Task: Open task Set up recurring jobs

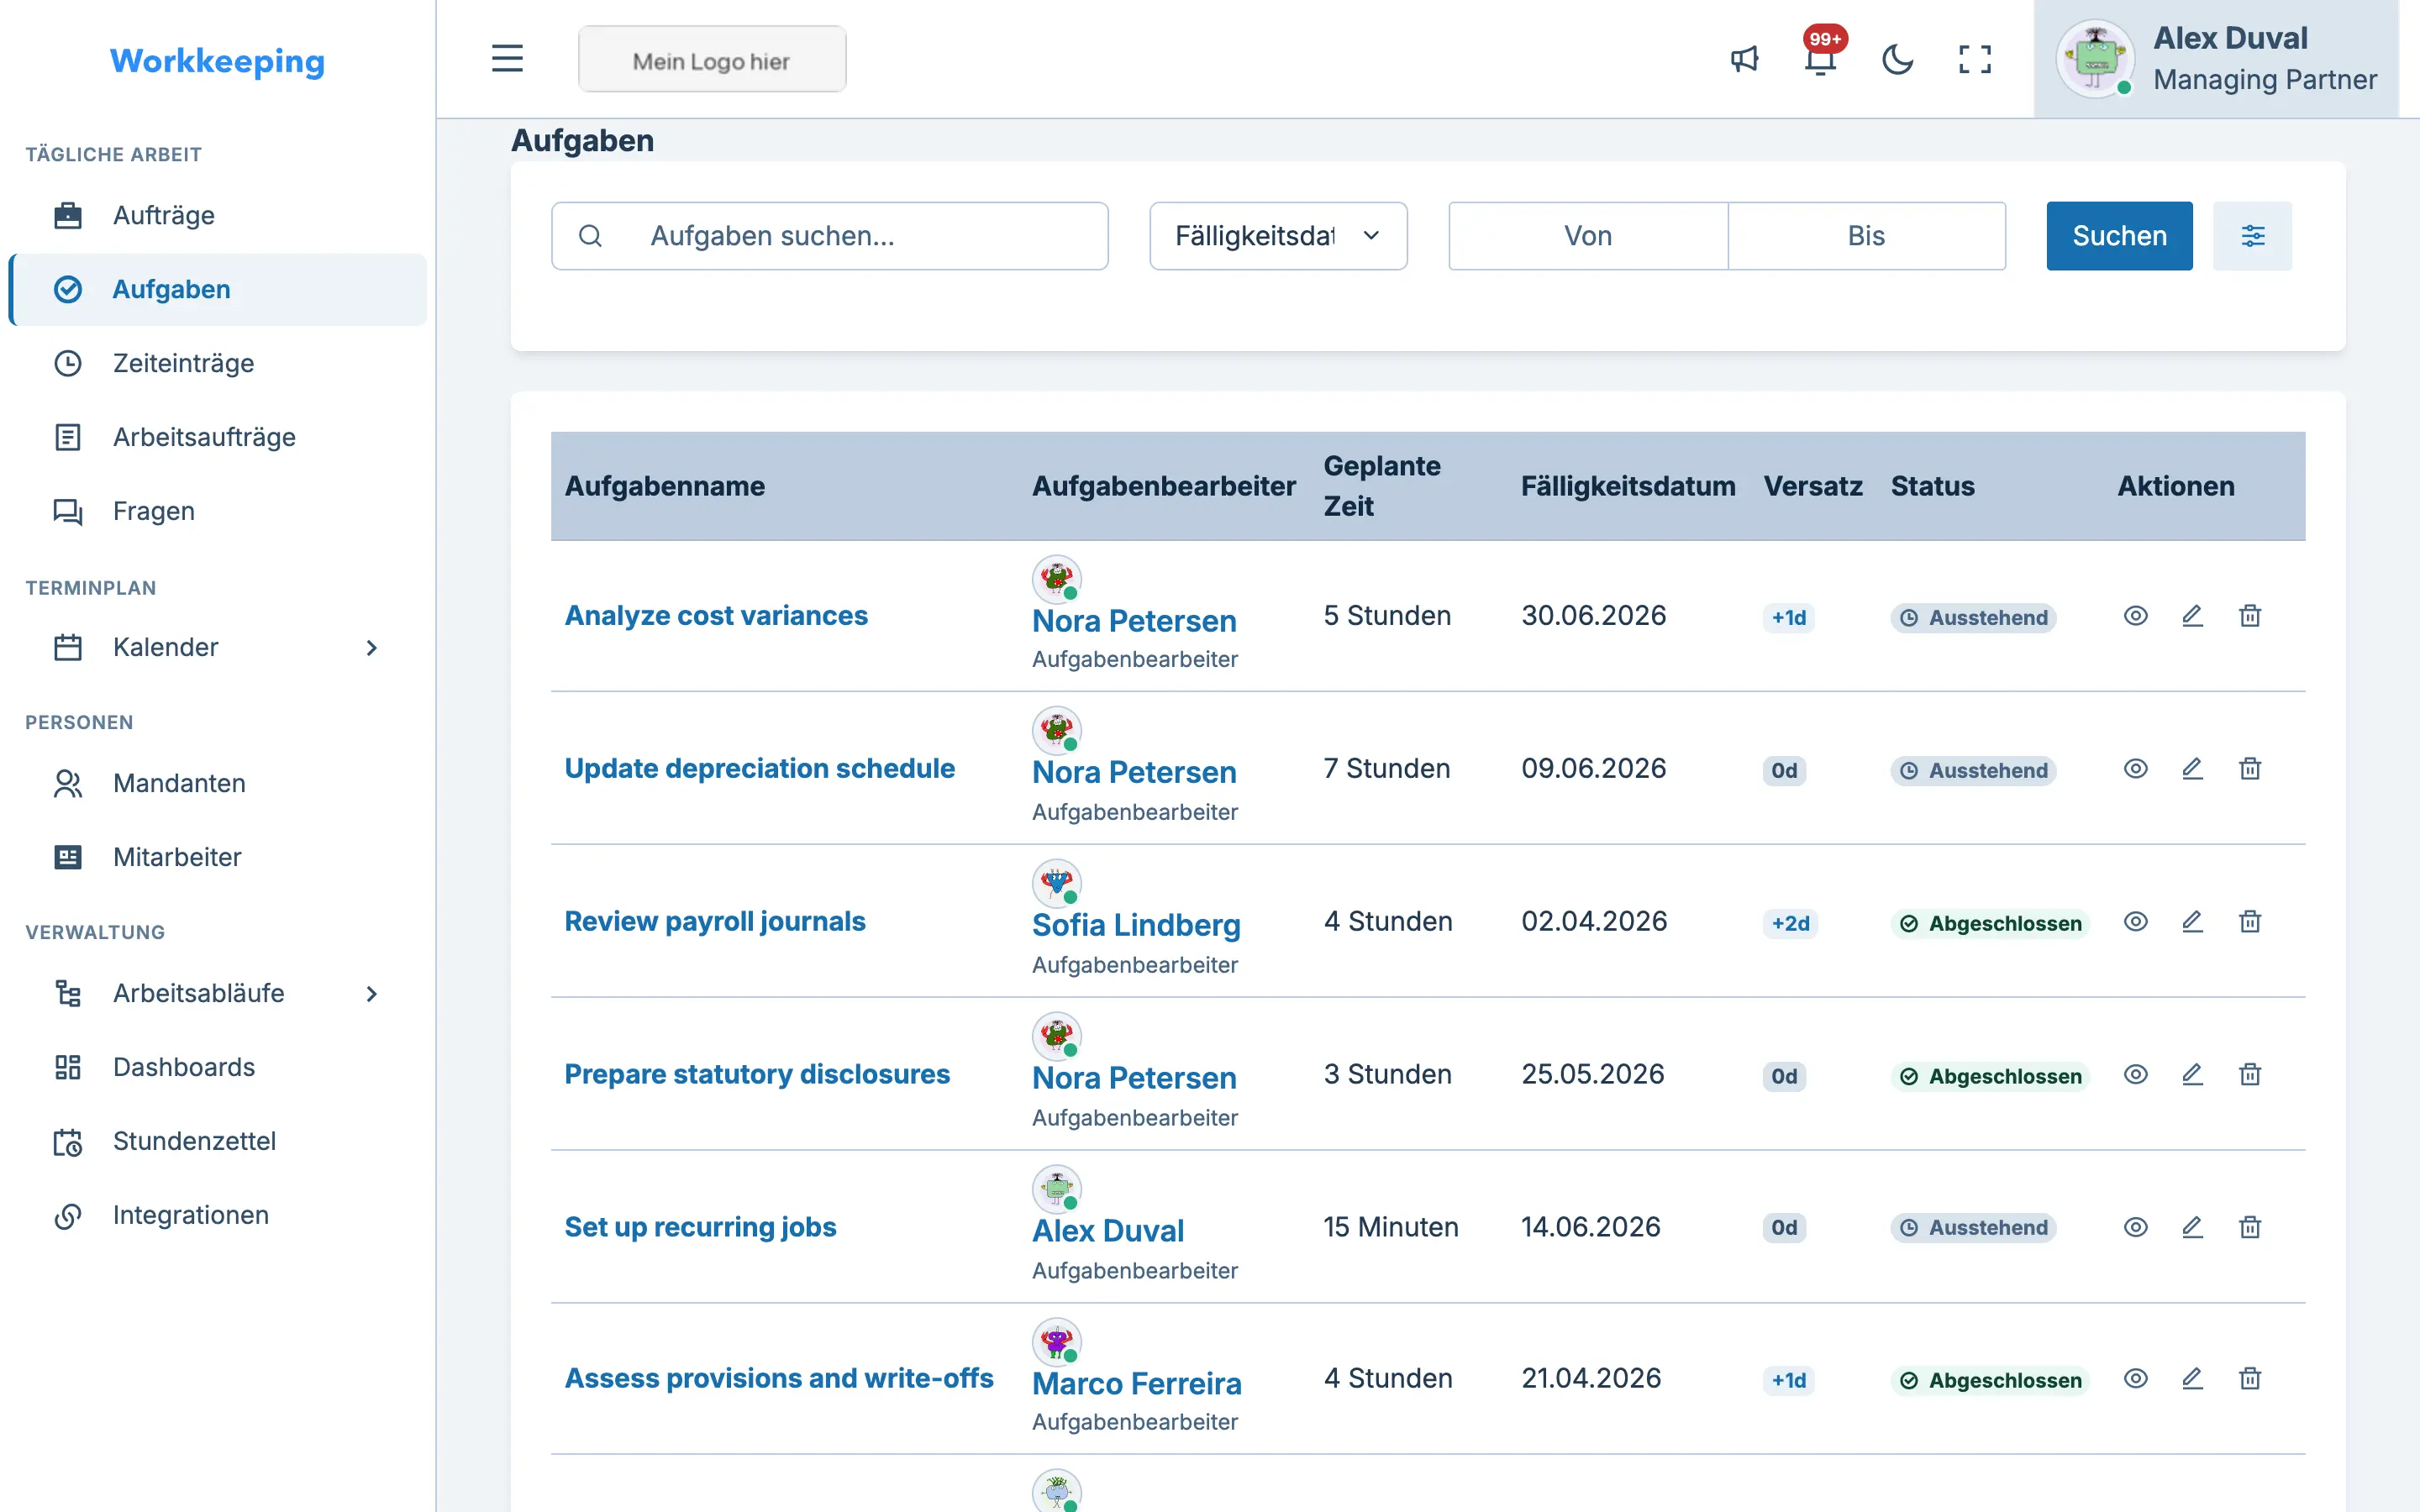Action: tap(700, 1228)
